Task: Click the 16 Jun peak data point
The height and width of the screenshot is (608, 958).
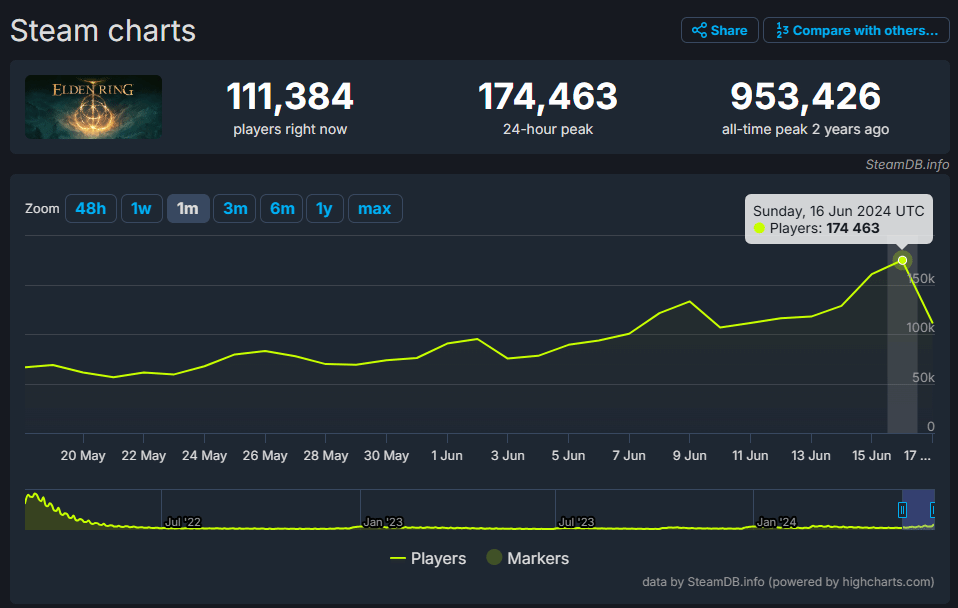Action: [902, 260]
